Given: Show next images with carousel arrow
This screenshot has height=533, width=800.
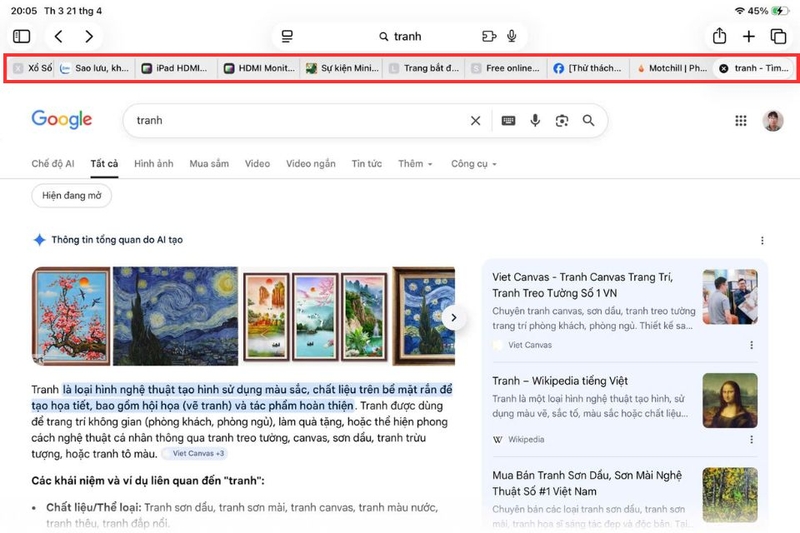Looking at the screenshot, I should pyautogui.click(x=453, y=318).
